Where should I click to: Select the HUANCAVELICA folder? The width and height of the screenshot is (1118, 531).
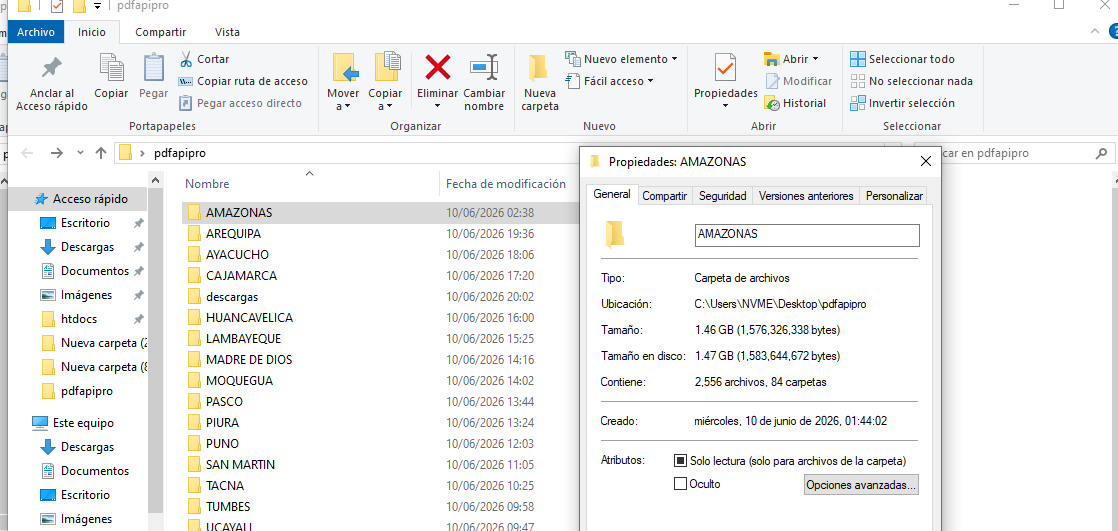click(381, 317)
